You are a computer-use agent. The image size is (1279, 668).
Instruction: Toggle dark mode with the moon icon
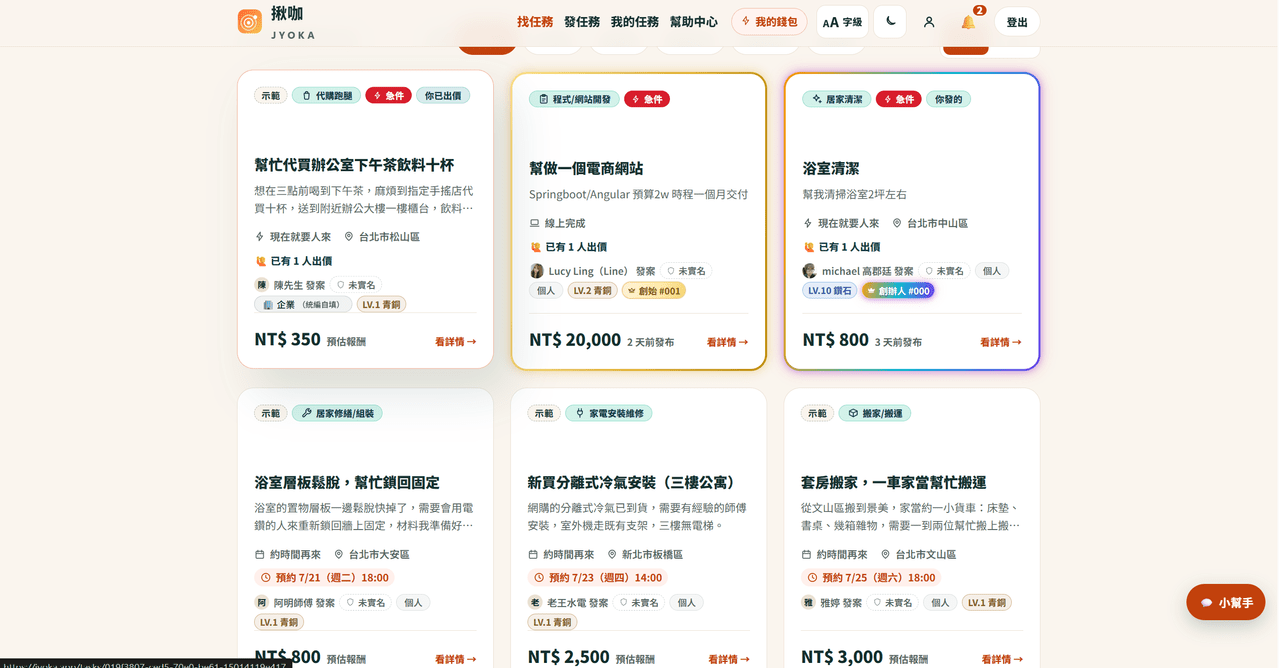point(890,22)
